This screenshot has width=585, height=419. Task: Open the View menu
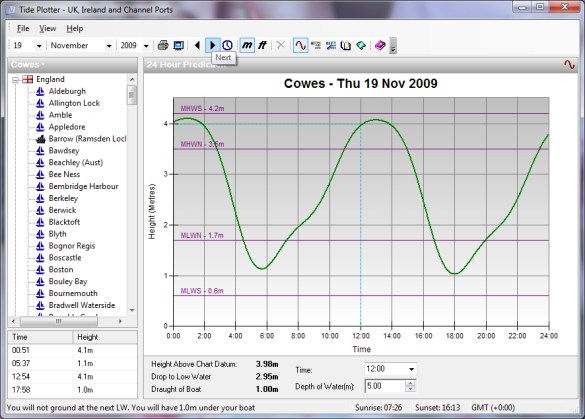(x=47, y=28)
